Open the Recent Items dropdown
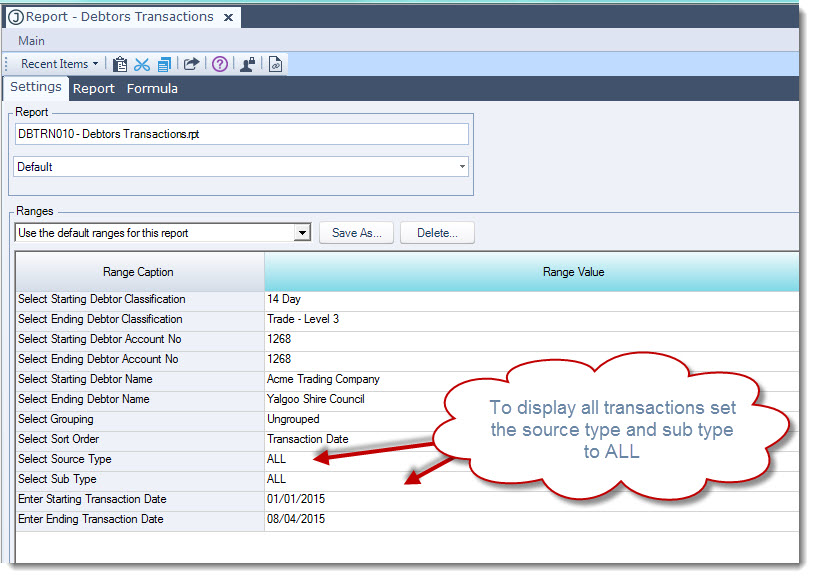Image resolution: width=814 pixels, height=578 pixels. [x=59, y=64]
